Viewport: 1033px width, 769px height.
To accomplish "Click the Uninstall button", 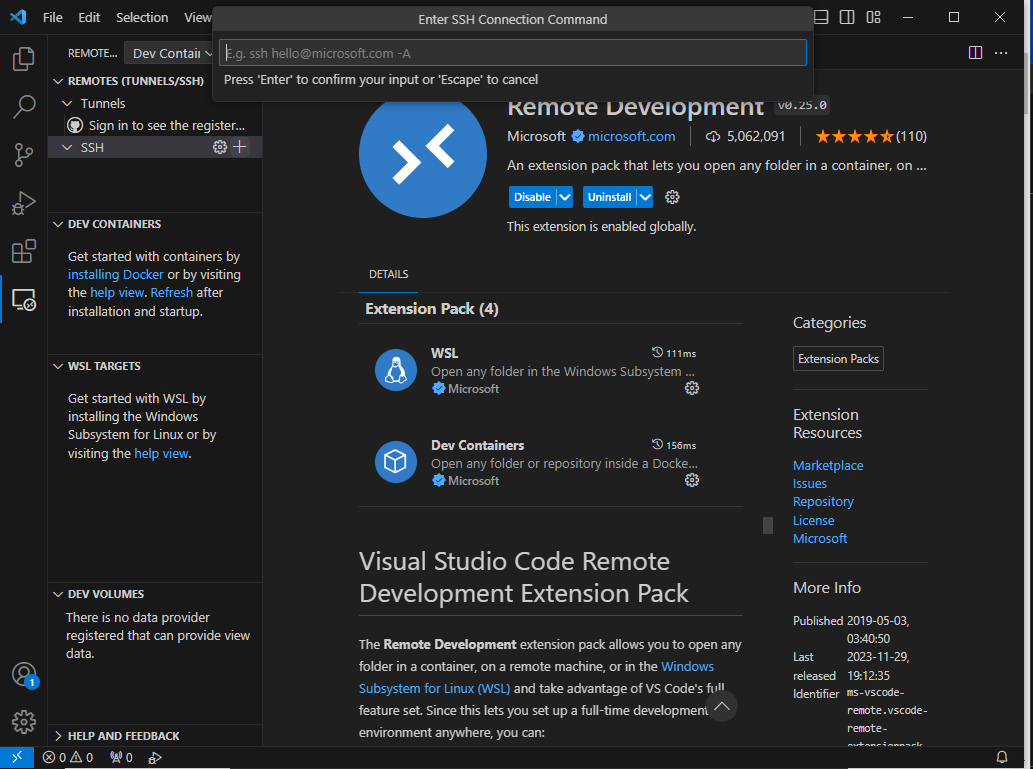I will pyautogui.click(x=609, y=197).
